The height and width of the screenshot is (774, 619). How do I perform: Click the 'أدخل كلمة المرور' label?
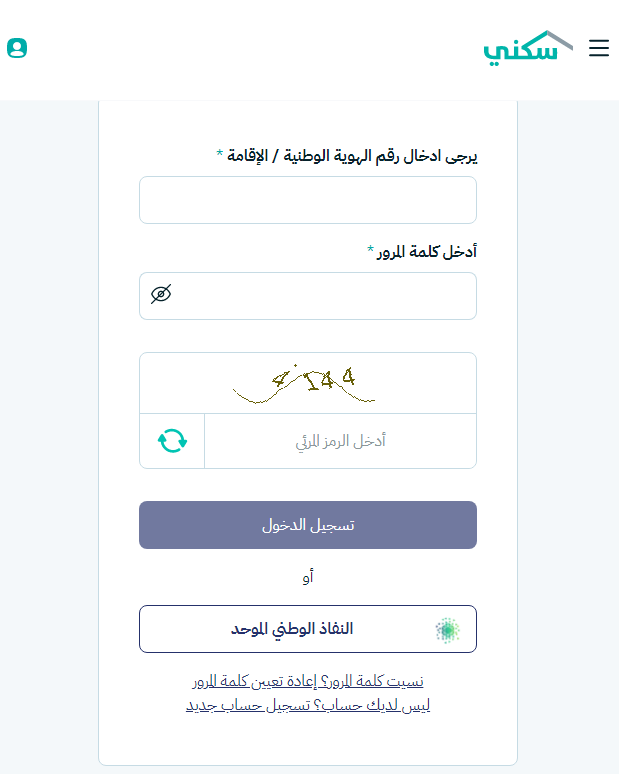[x=427, y=251]
